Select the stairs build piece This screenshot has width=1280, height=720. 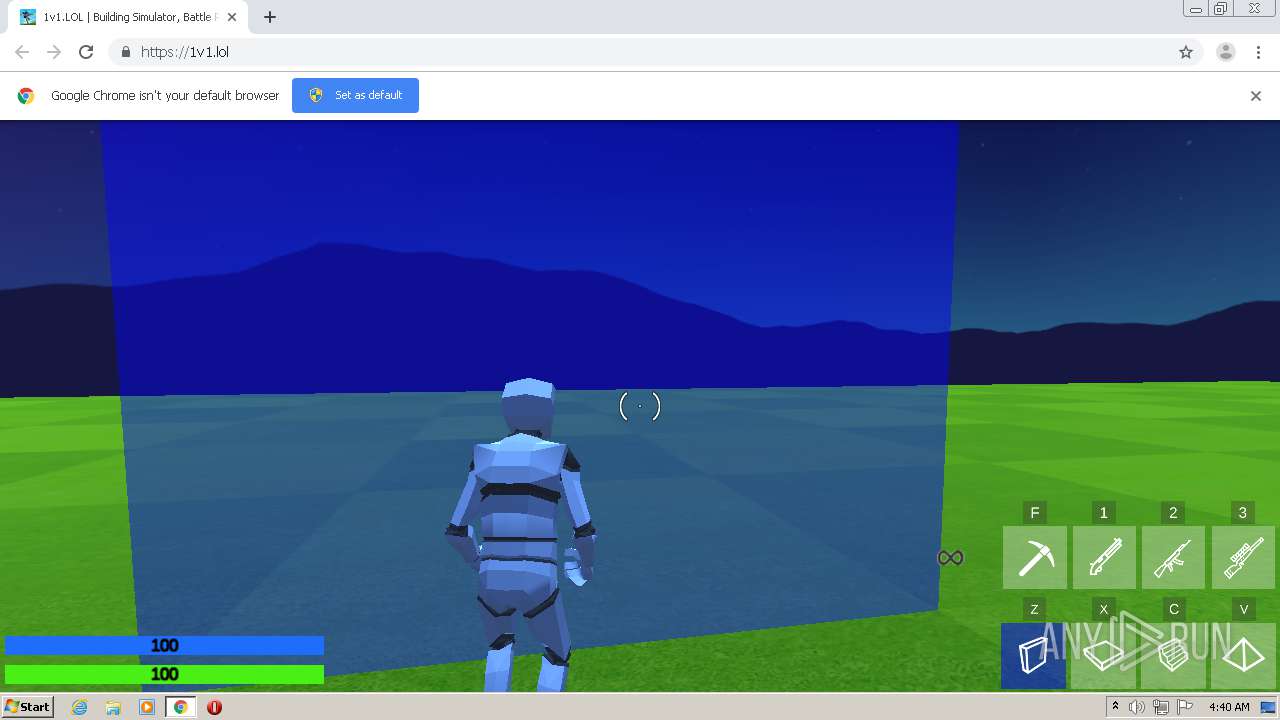tap(1173, 655)
